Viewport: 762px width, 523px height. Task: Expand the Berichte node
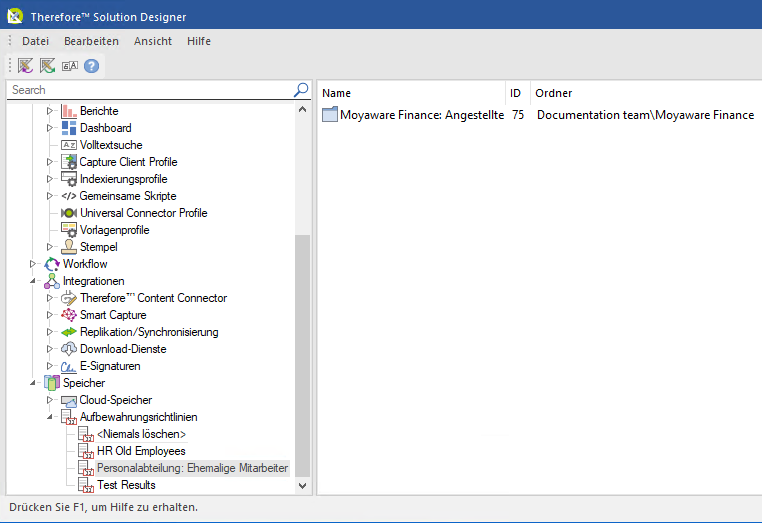pyautogui.click(x=50, y=111)
